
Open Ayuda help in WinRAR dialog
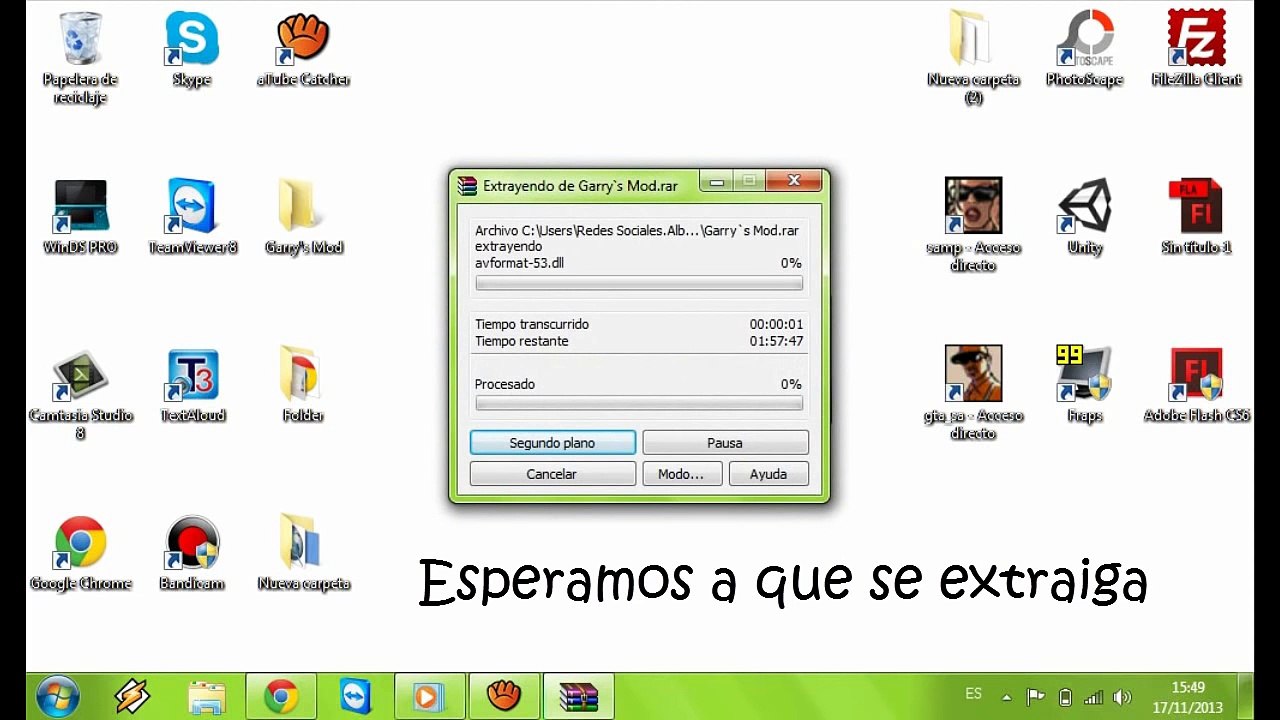tap(769, 474)
